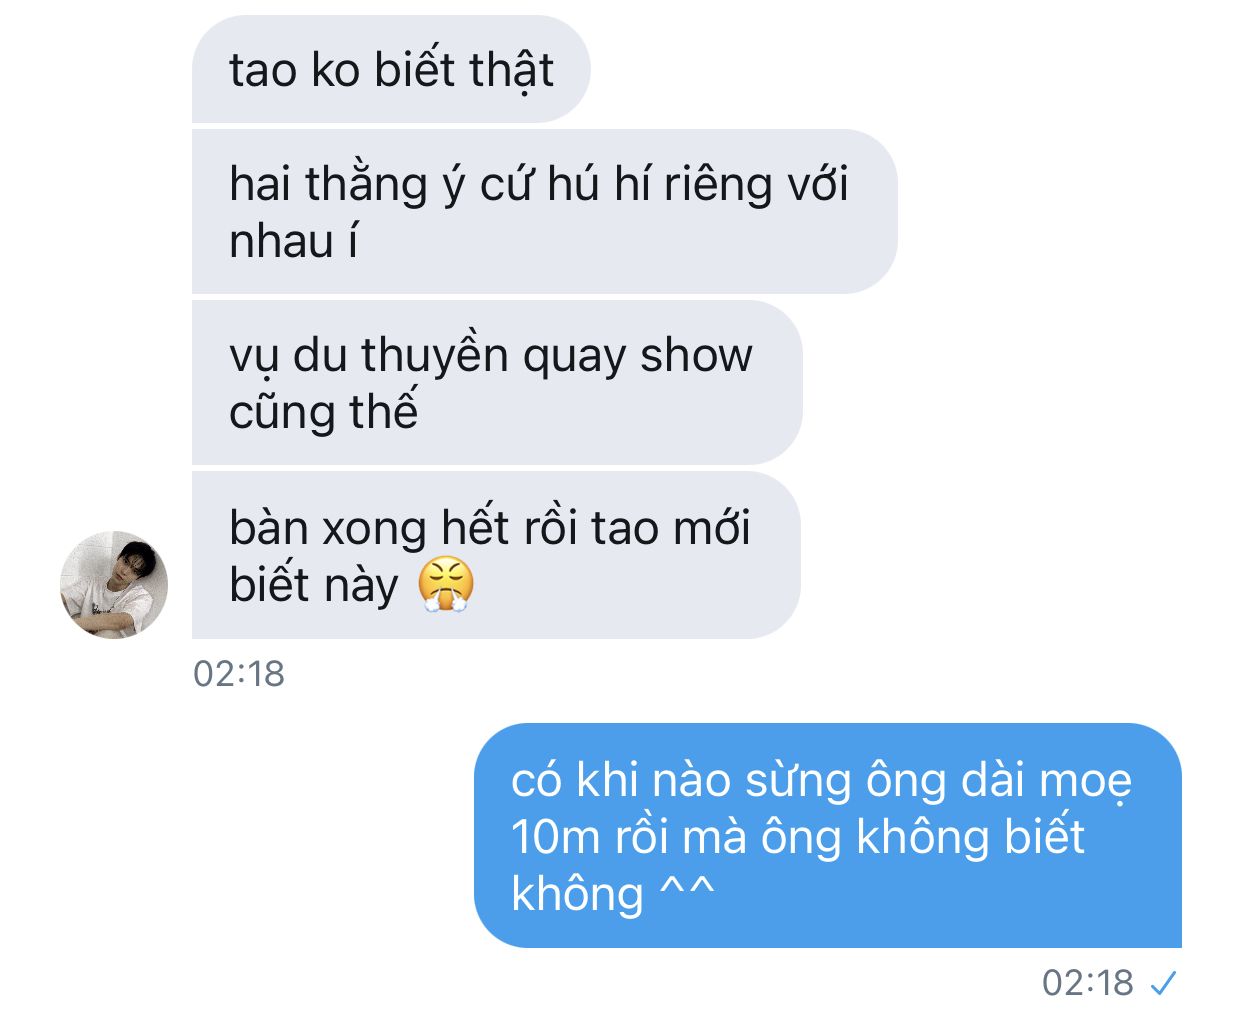Screen dimensions: 1242x1021
Task: Select the "tao ko biết thật" message bubble
Action: click(x=391, y=69)
